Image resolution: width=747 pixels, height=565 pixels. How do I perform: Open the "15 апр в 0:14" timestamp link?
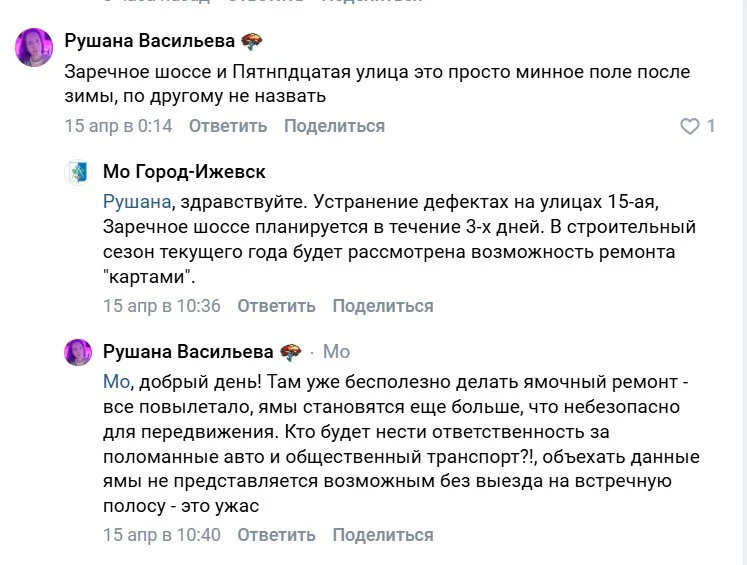[119, 126]
